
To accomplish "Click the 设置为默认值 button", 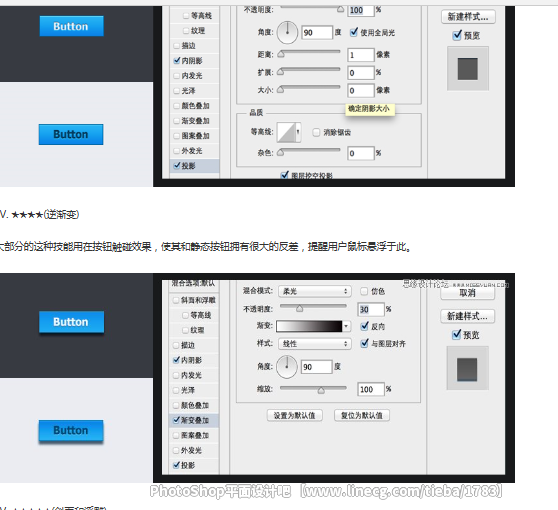I will click(295, 415).
